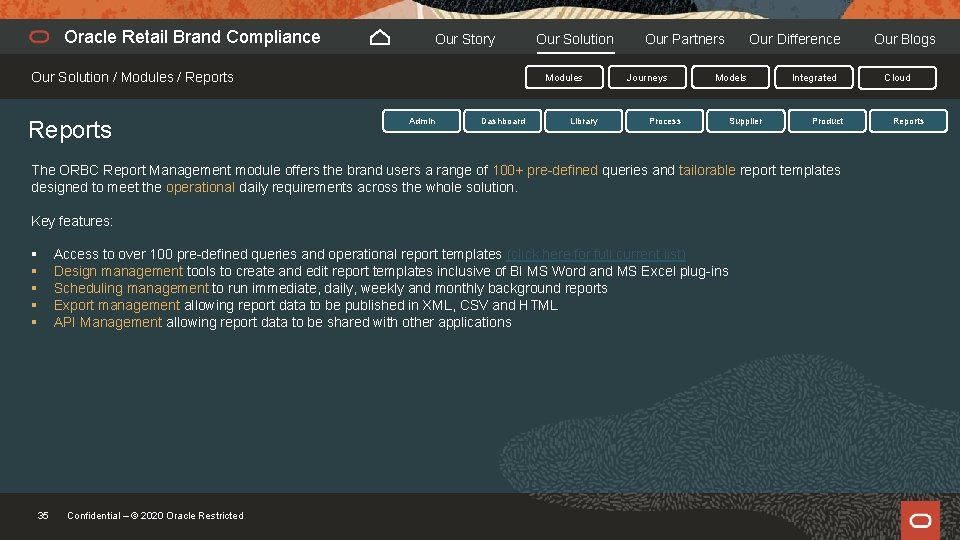Click the 'Scheduling management' highlighted text
Screen dimensions: 960x540
tap(132, 288)
